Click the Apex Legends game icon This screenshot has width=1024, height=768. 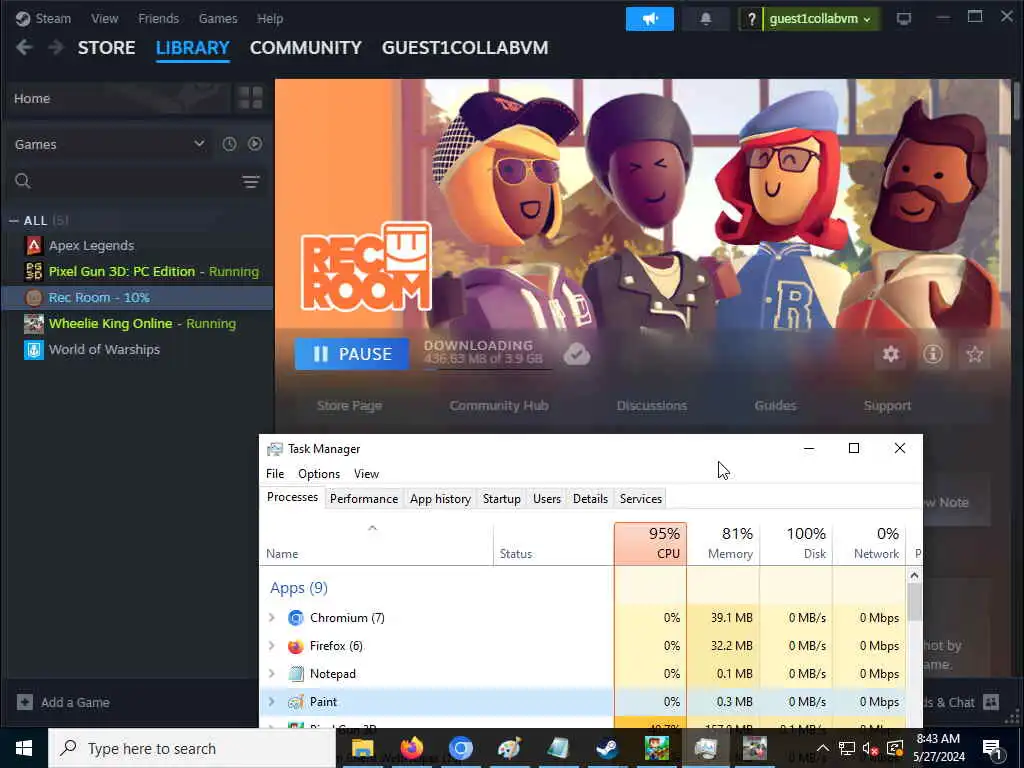click(x=34, y=246)
